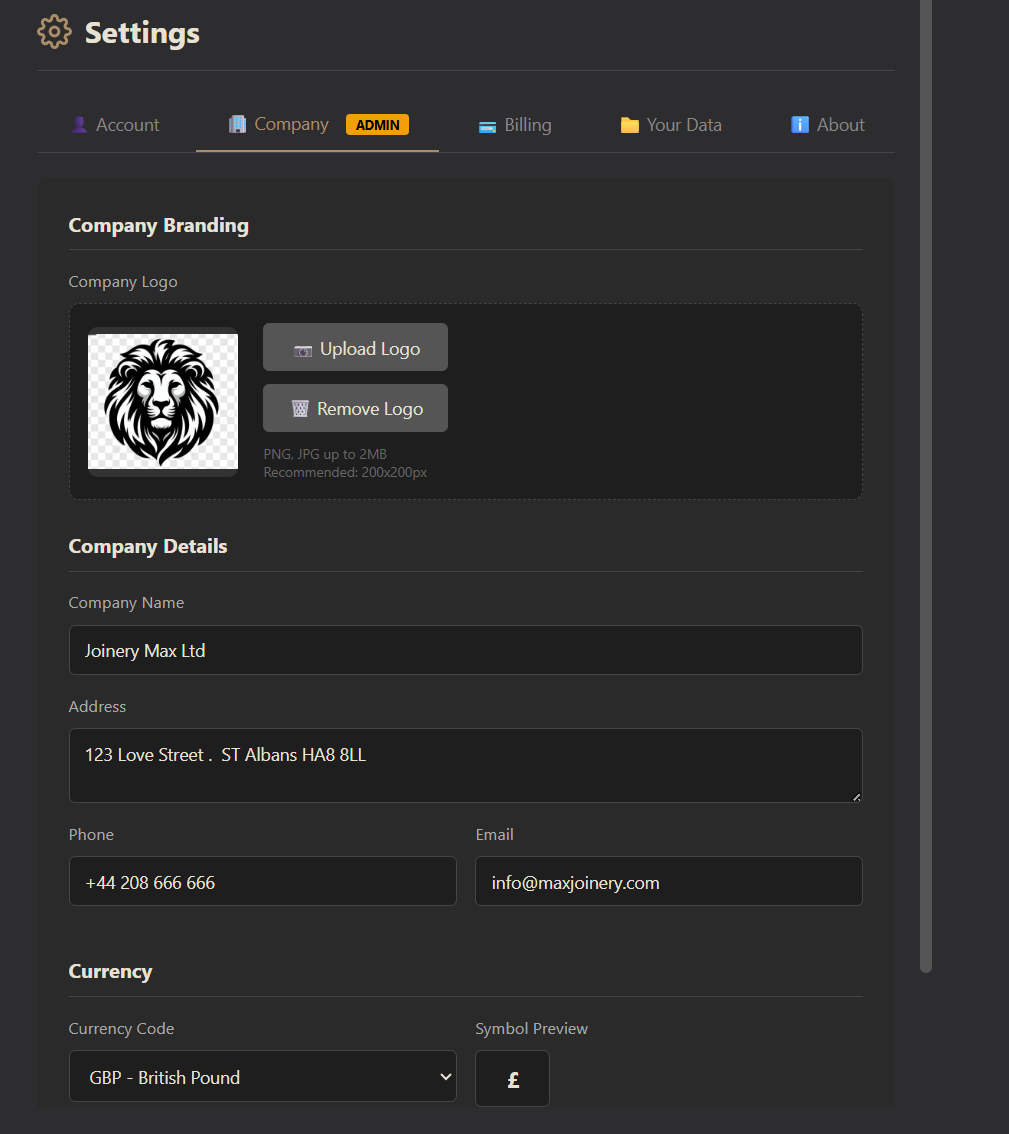Viewport: 1009px width, 1134px height.
Task: Click the Email field with info@maxjoinery.com
Action: coord(668,881)
